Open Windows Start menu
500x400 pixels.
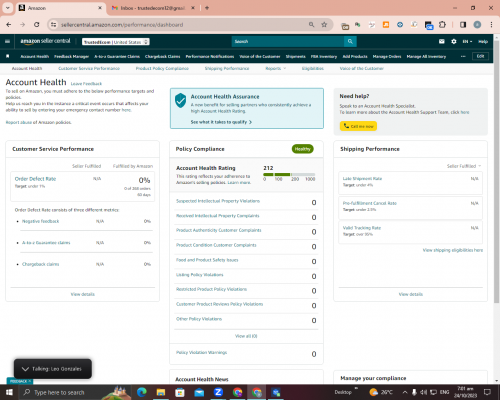[9, 392]
